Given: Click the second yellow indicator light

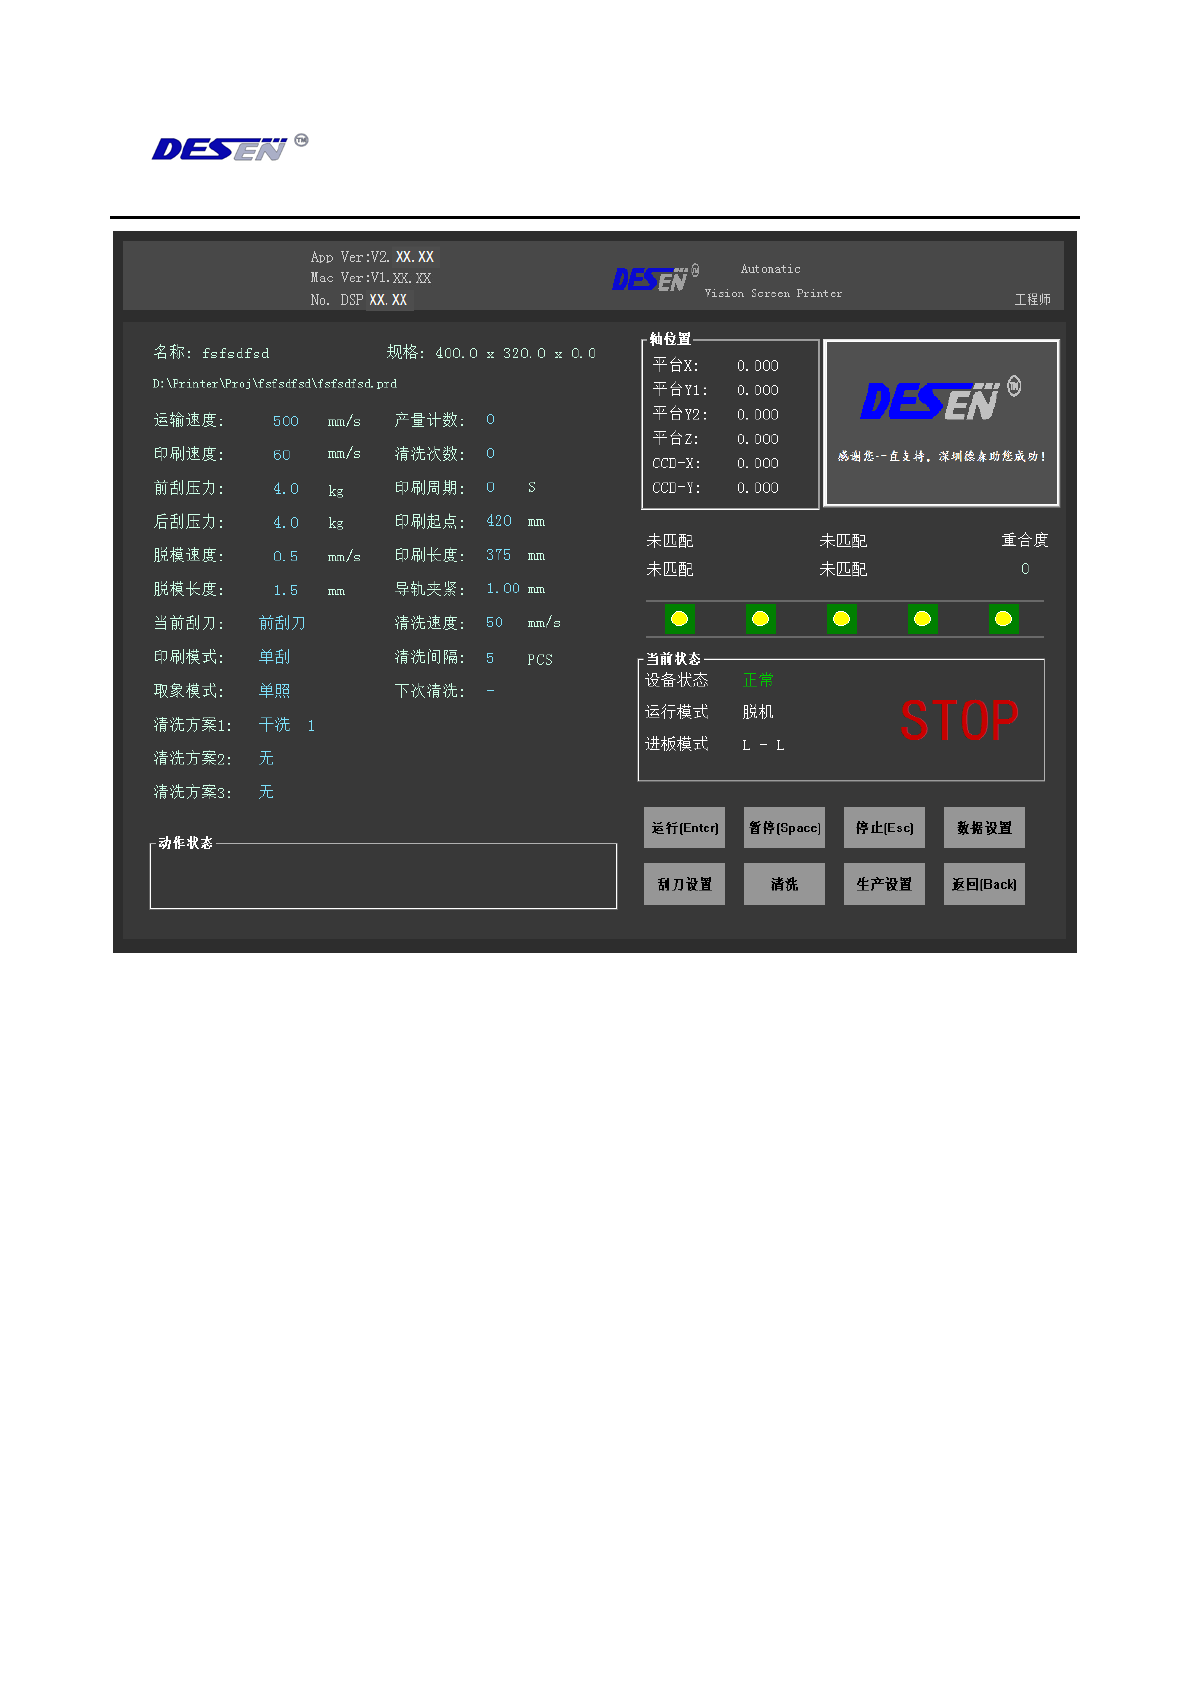Looking at the screenshot, I should coord(760,619).
